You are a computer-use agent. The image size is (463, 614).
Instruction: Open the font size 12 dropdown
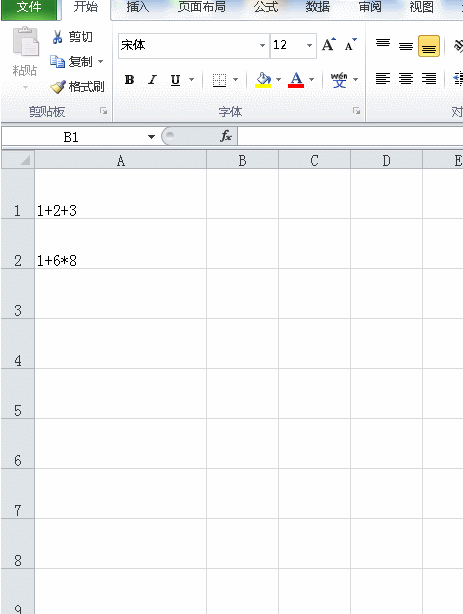pos(309,45)
